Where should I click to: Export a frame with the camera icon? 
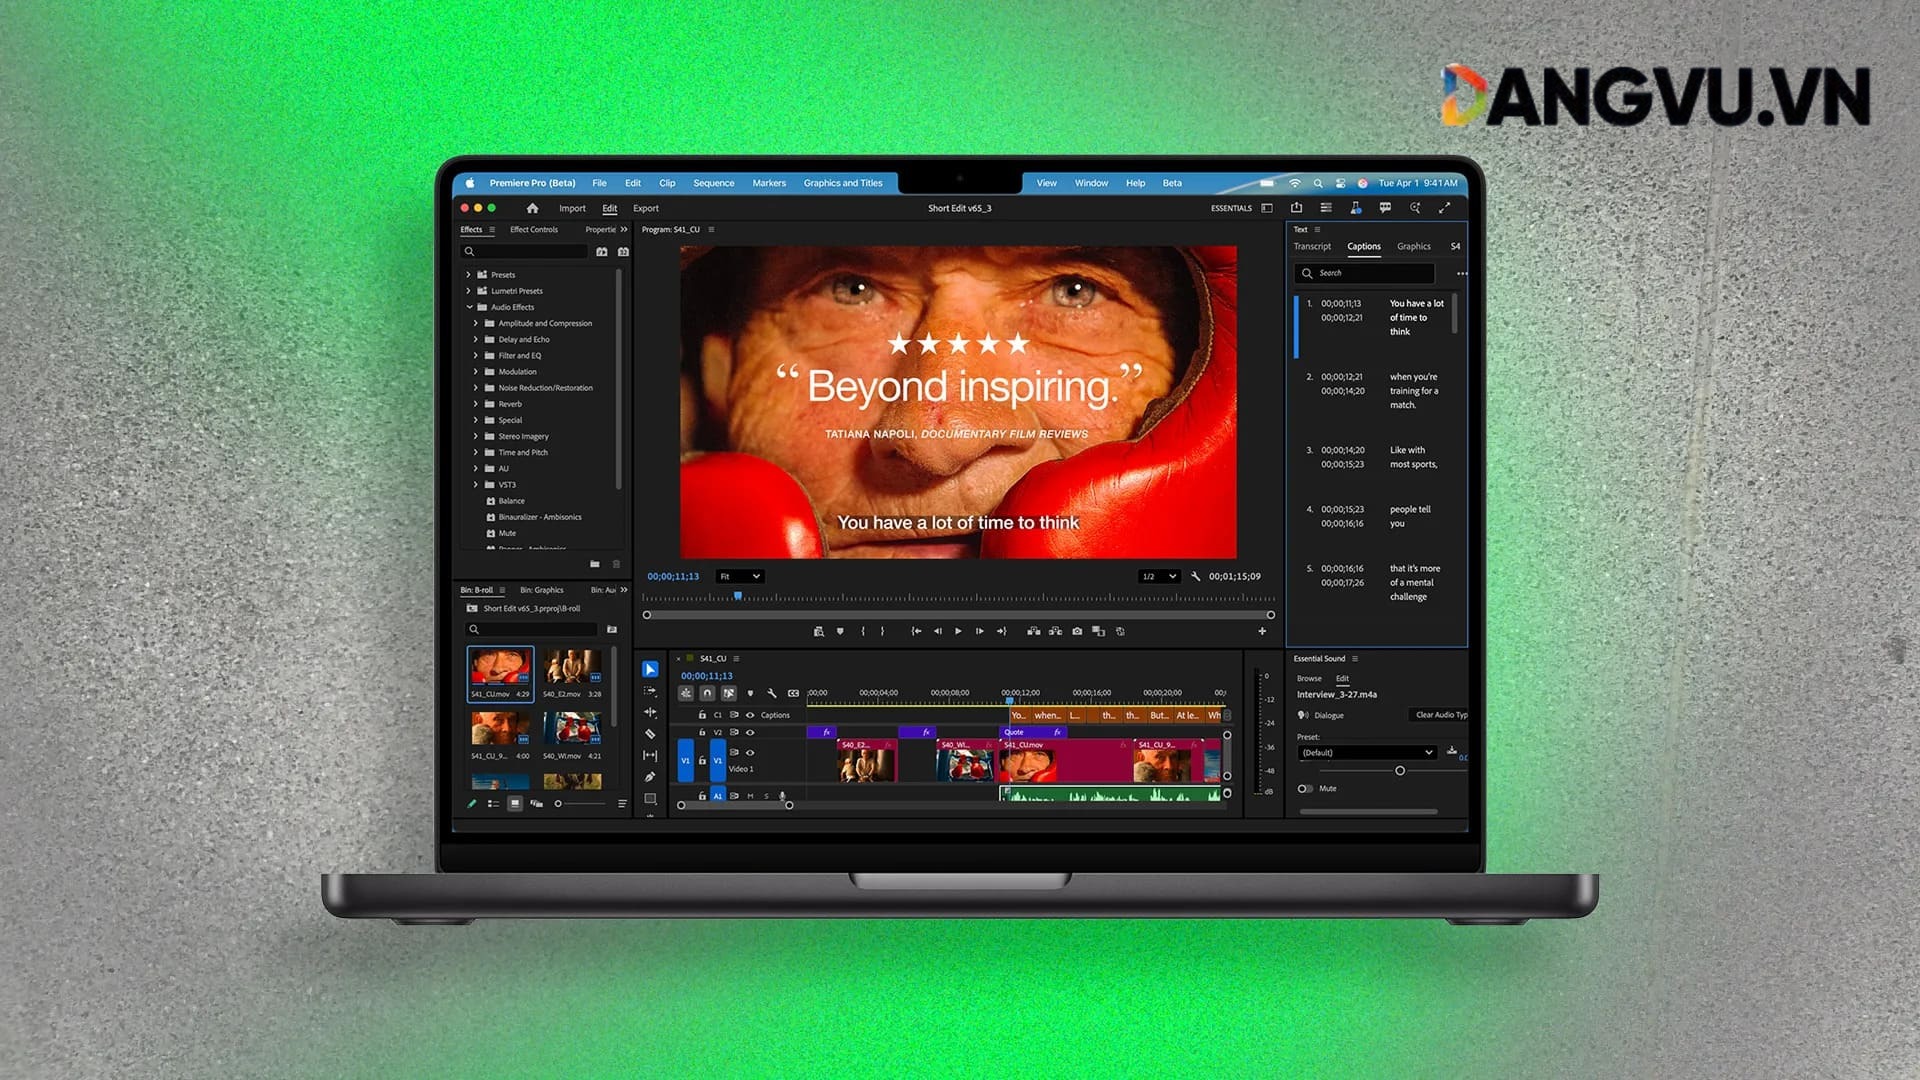tap(1077, 631)
